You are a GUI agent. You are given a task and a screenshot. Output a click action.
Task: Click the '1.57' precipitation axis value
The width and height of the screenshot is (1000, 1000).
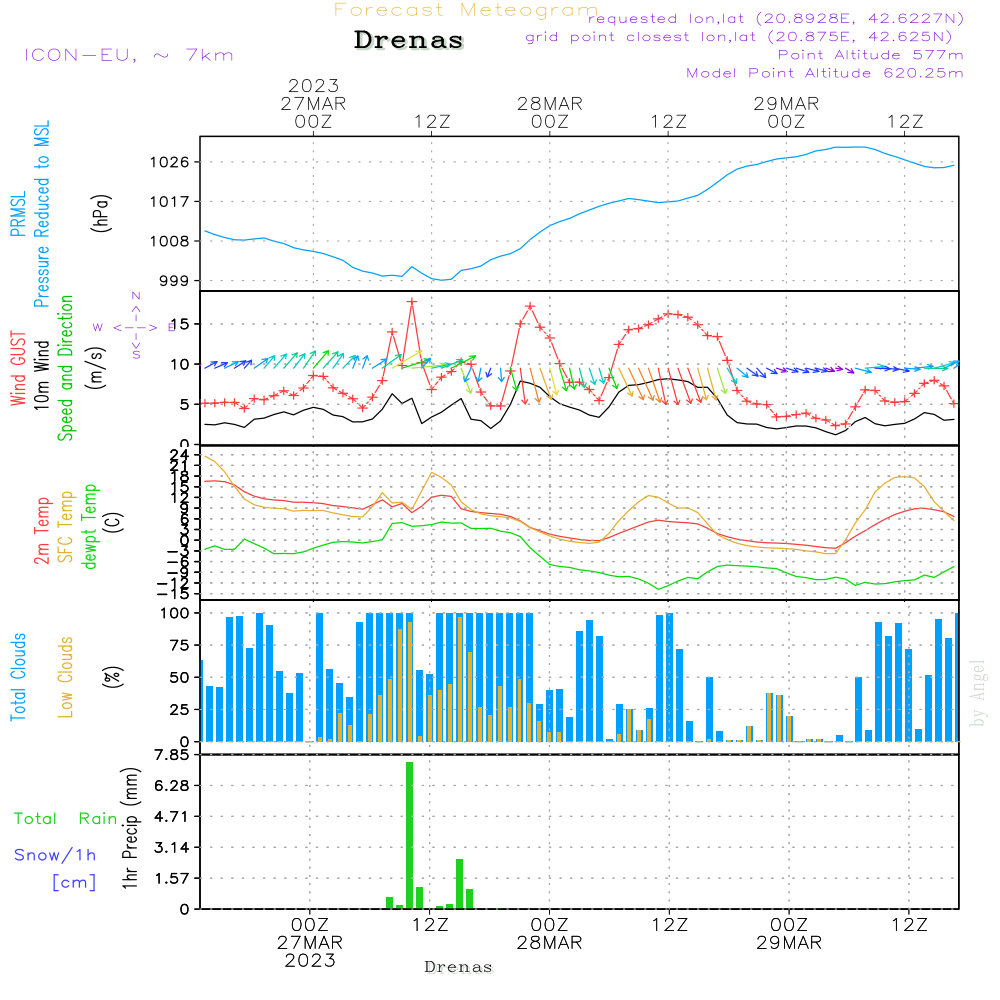[172, 879]
